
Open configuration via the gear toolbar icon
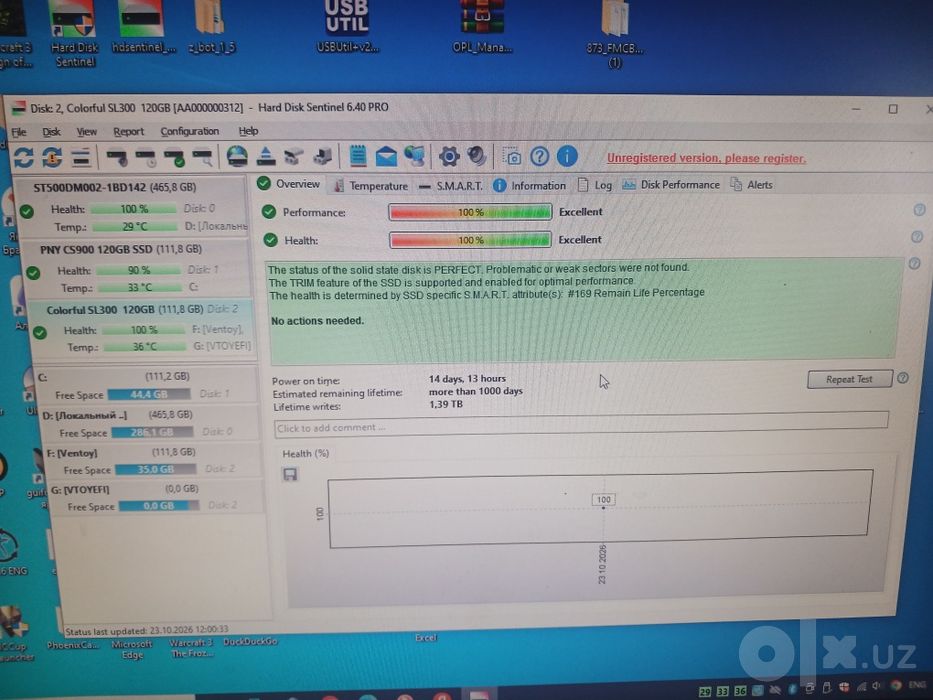click(x=449, y=157)
